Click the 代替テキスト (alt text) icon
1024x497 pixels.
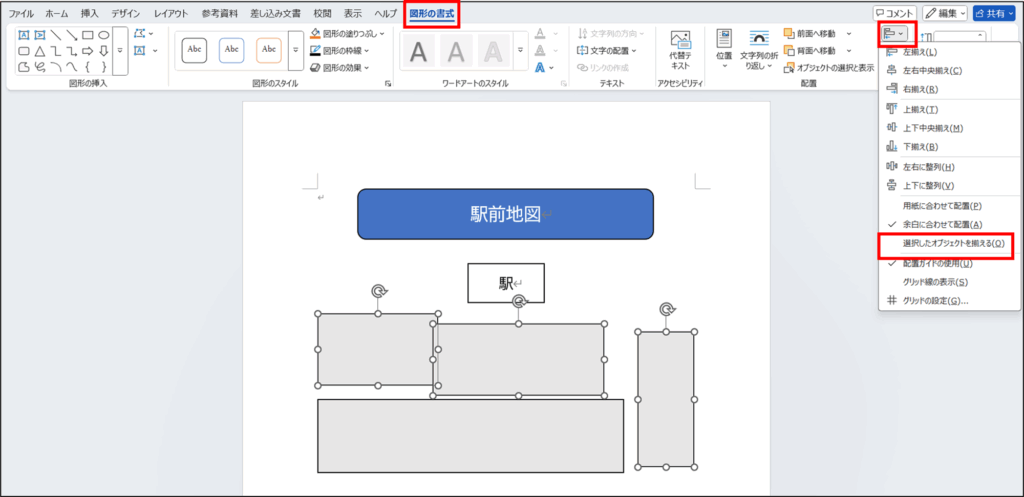681,41
